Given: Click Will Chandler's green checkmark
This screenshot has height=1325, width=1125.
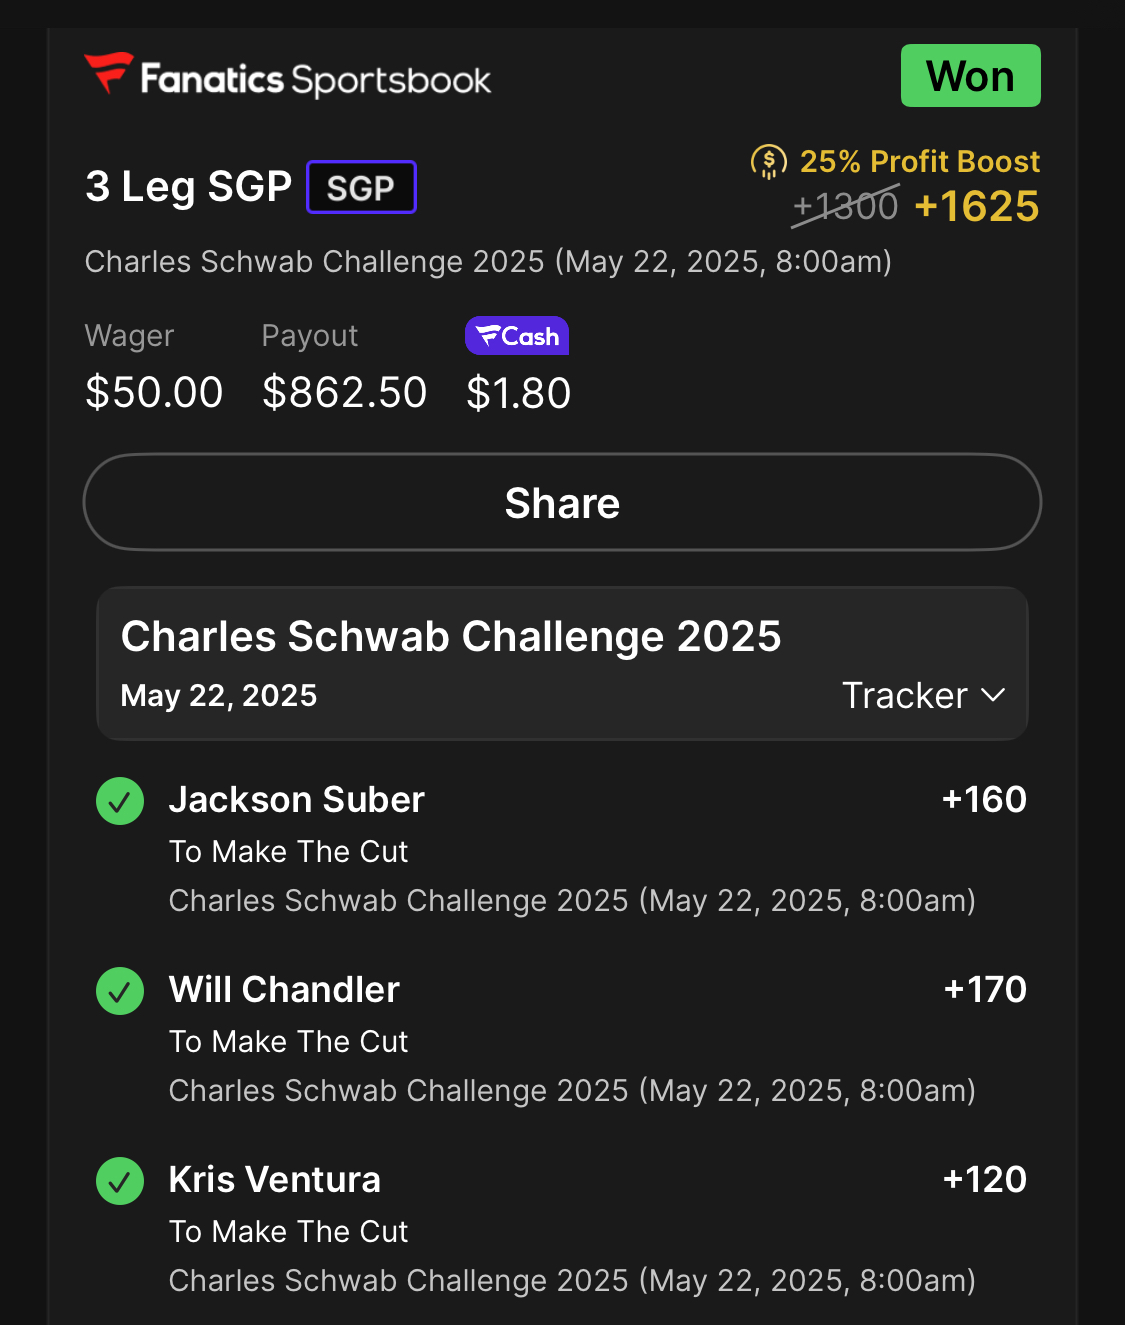Looking at the screenshot, I should (120, 991).
